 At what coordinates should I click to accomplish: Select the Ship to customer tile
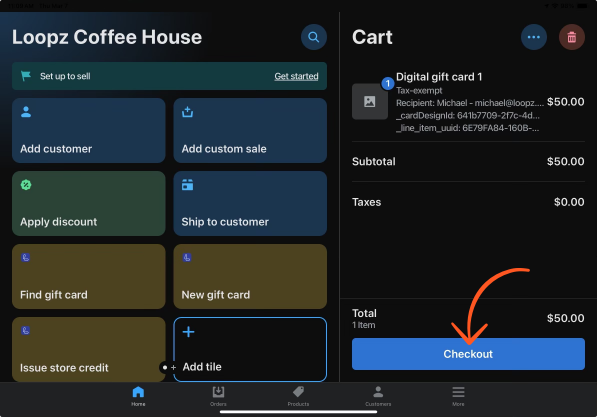coord(250,203)
